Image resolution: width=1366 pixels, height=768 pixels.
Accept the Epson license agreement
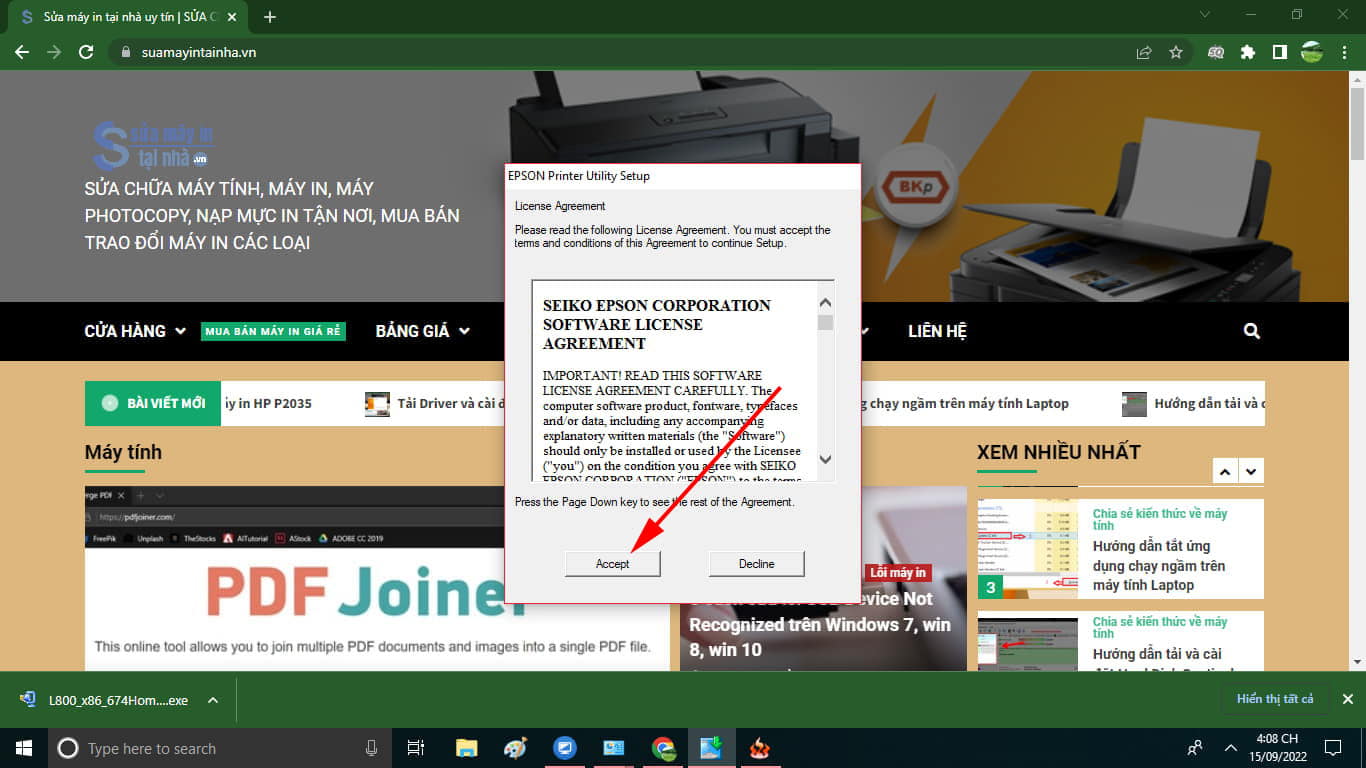pos(613,564)
